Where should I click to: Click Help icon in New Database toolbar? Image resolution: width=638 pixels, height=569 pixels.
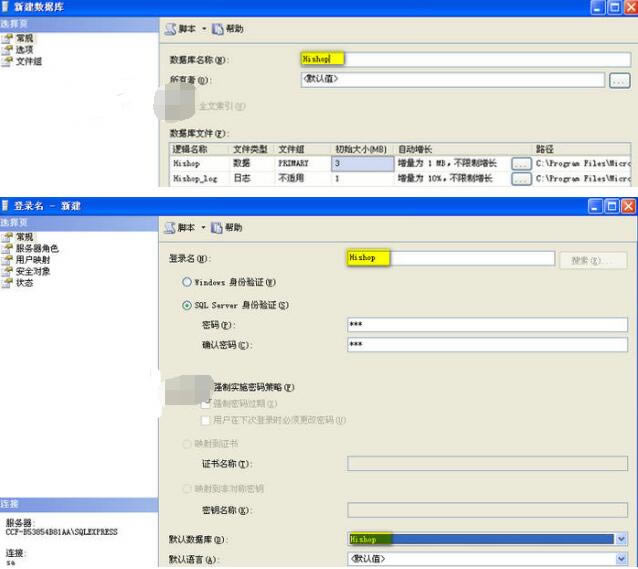point(217,29)
